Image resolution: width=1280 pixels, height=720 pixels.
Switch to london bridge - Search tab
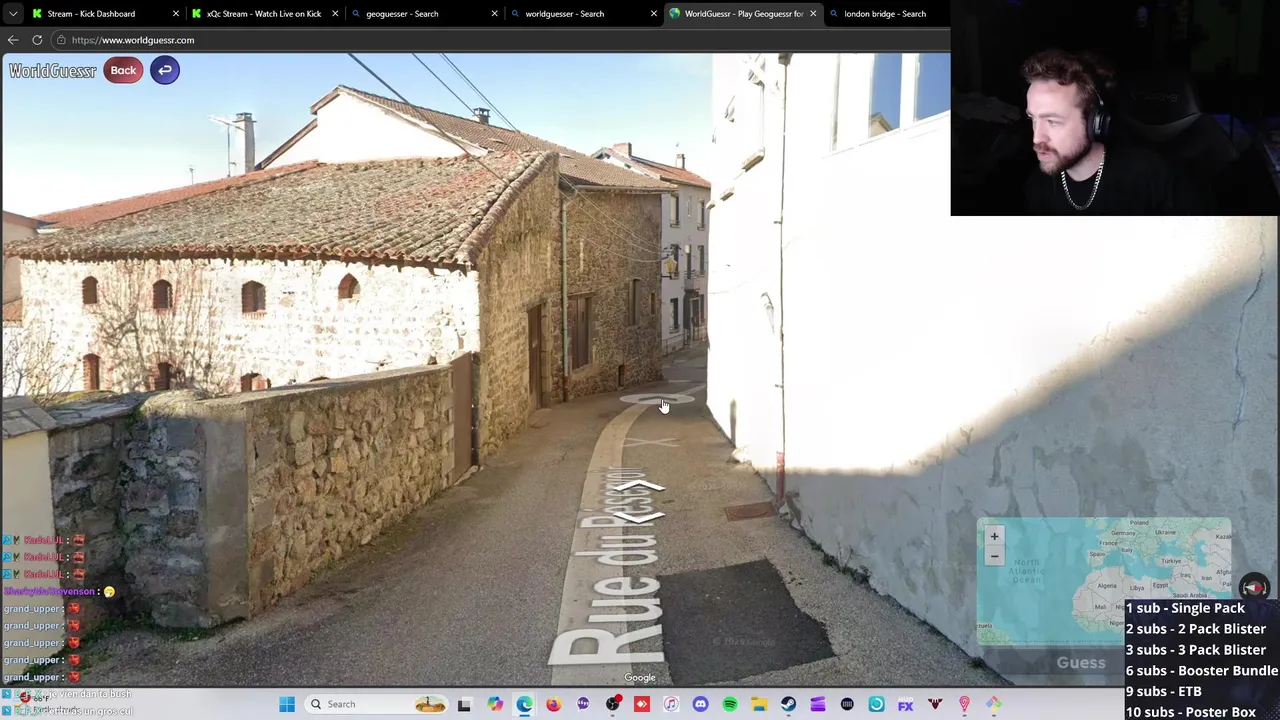point(885,14)
